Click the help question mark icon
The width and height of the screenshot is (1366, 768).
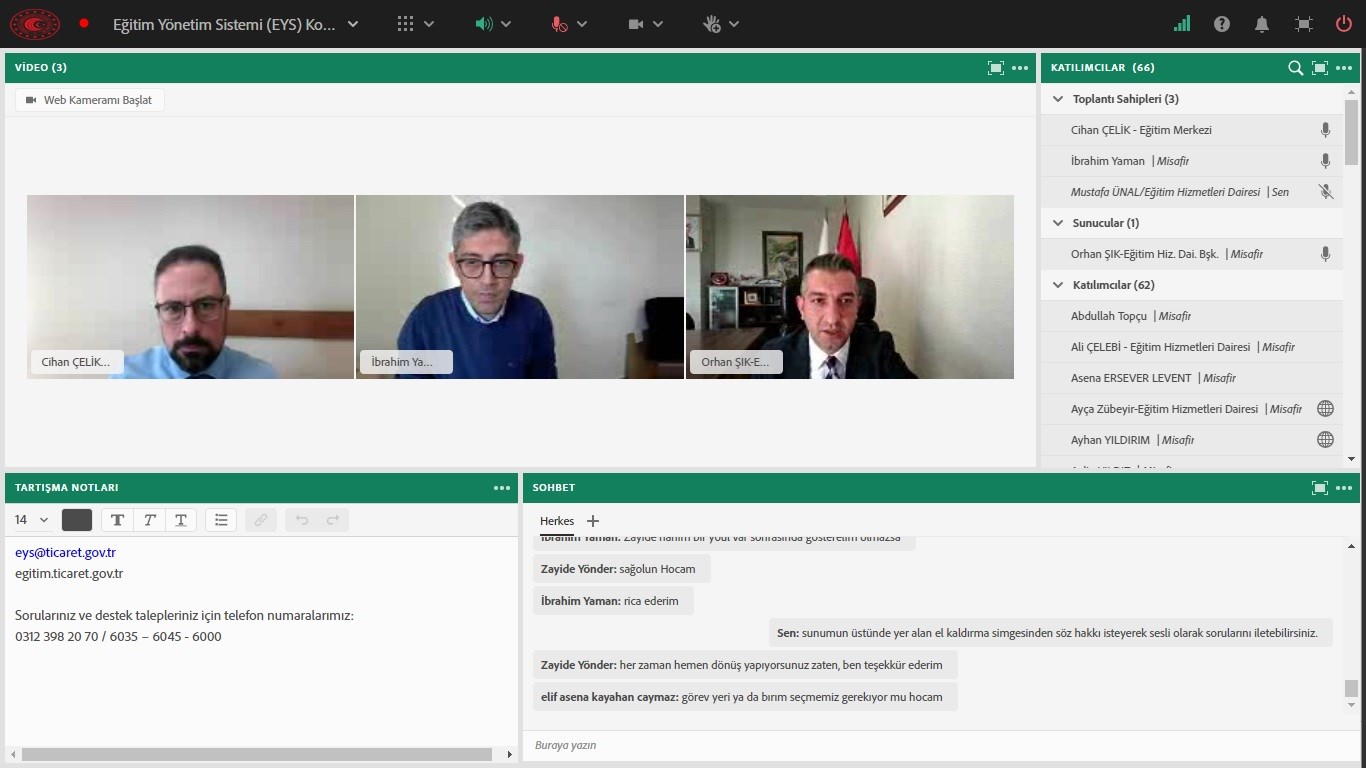pyautogui.click(x=1222, y=24)
